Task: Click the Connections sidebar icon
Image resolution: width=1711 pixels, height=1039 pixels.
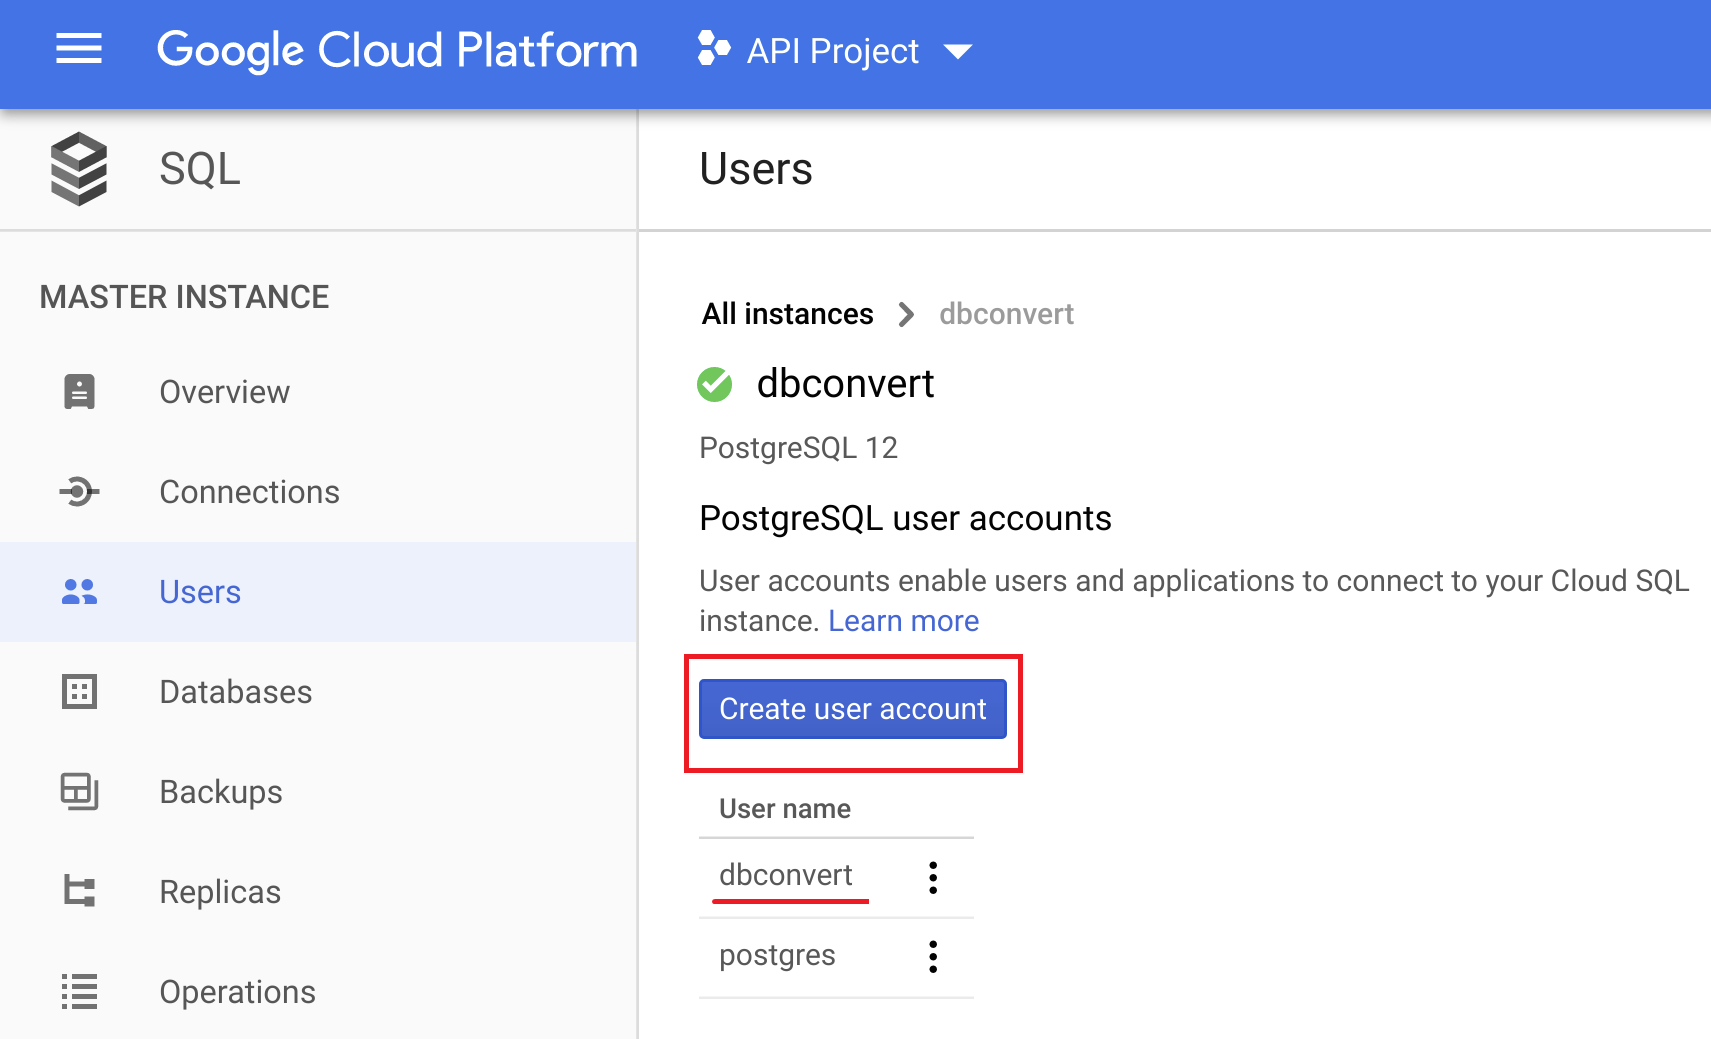Action: click(79, 491)
